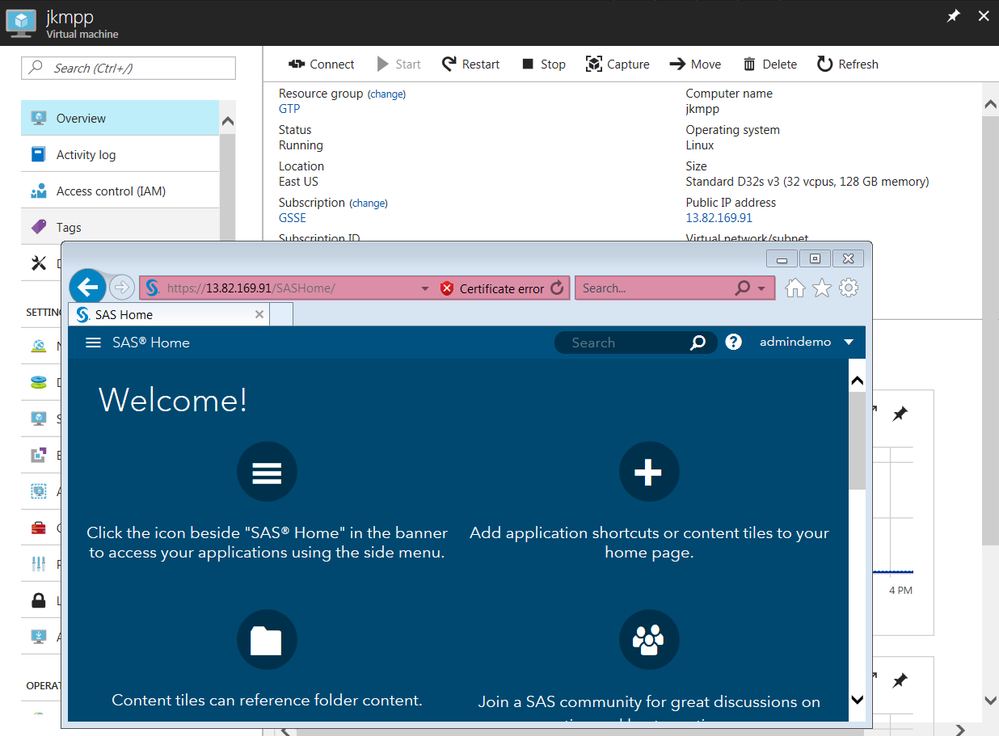The width and height of the screenshot is (999, 736).
Task: Change the resource group link
Action: point(387,94)
